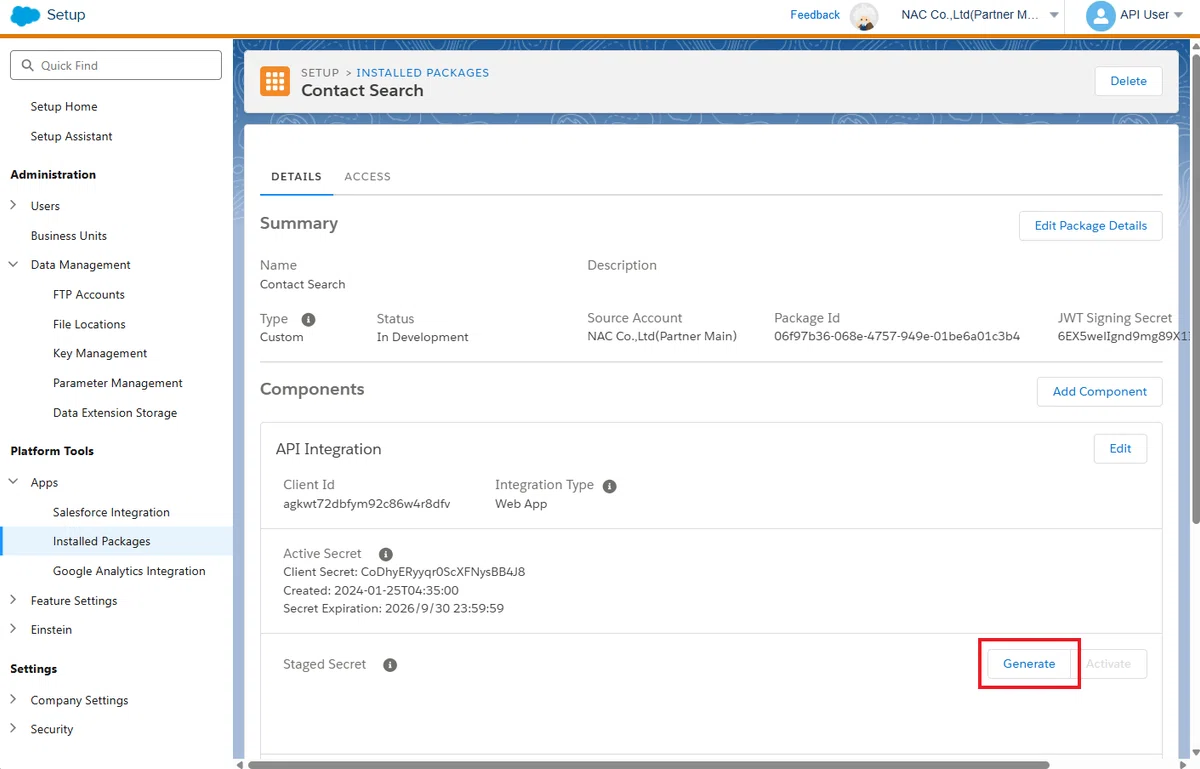Image resolution: width=1200 pixels, height=769 pixels.
Task: Click the Active Secret info icon
Action: (x=386, y=554)
